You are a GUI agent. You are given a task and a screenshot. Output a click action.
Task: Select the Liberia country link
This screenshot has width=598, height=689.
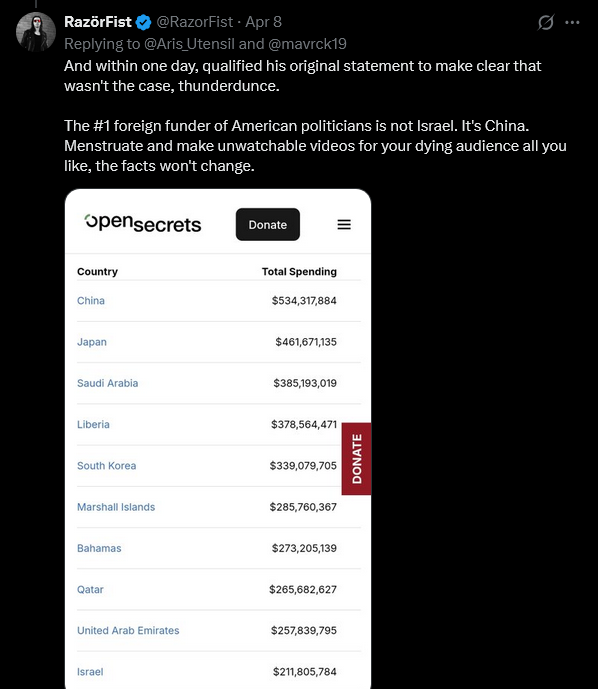93,424
